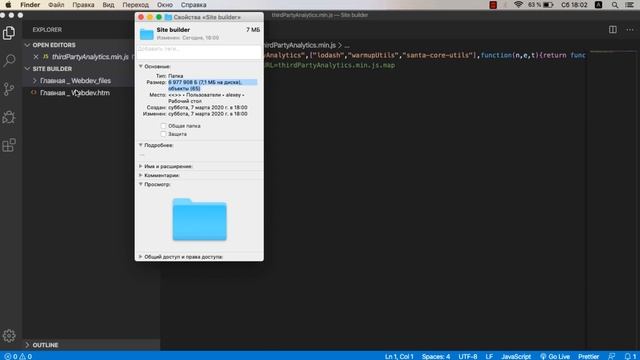Open the Finder menu

[30, 5]
